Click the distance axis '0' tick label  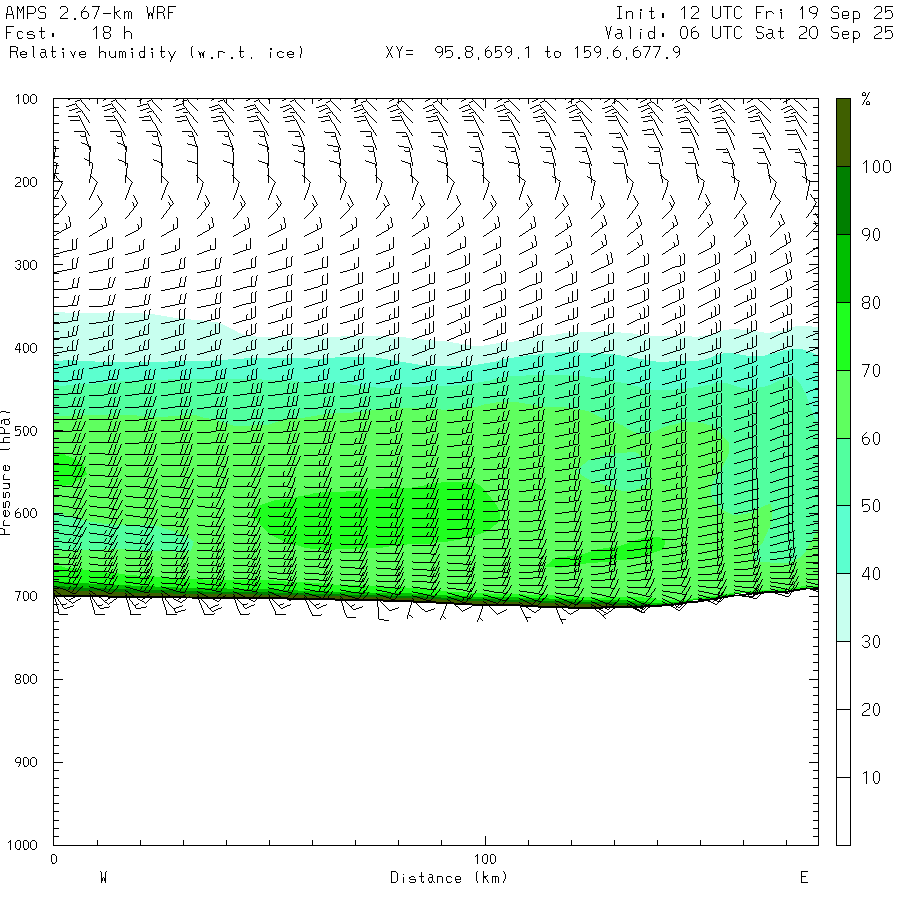click(x=54, y=859)
